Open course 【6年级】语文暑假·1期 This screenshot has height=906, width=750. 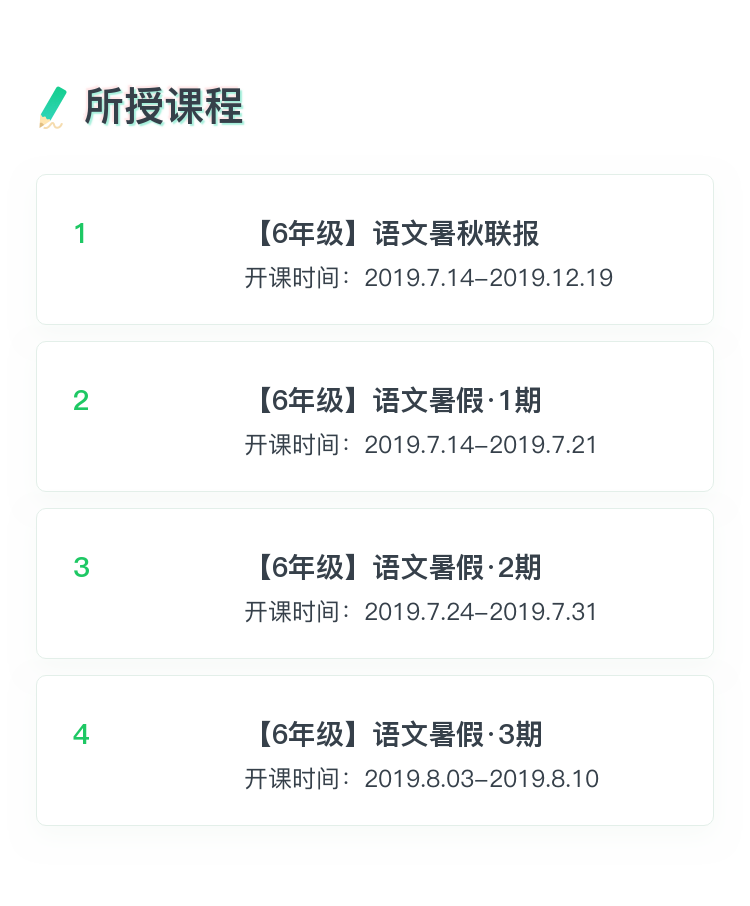click(398, 400)
